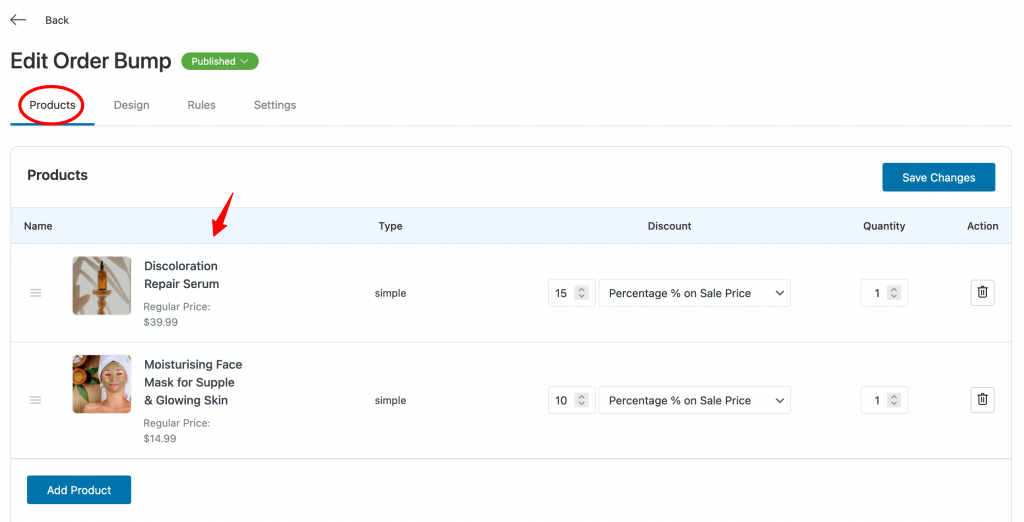Click quantity stepper for Moisturising Face Mask
Image resolution: width=1024 pixels, height=522 pixels.
click(x=894, y=400)
